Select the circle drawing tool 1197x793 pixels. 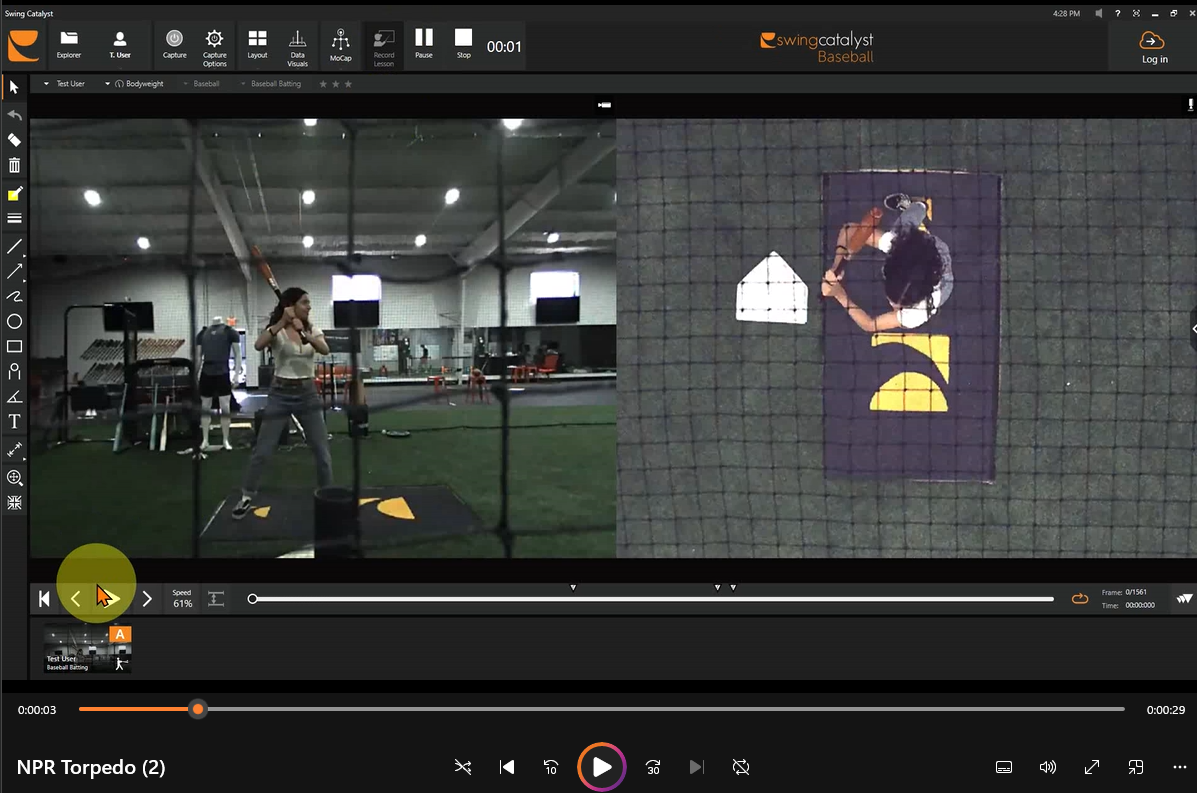14,321
